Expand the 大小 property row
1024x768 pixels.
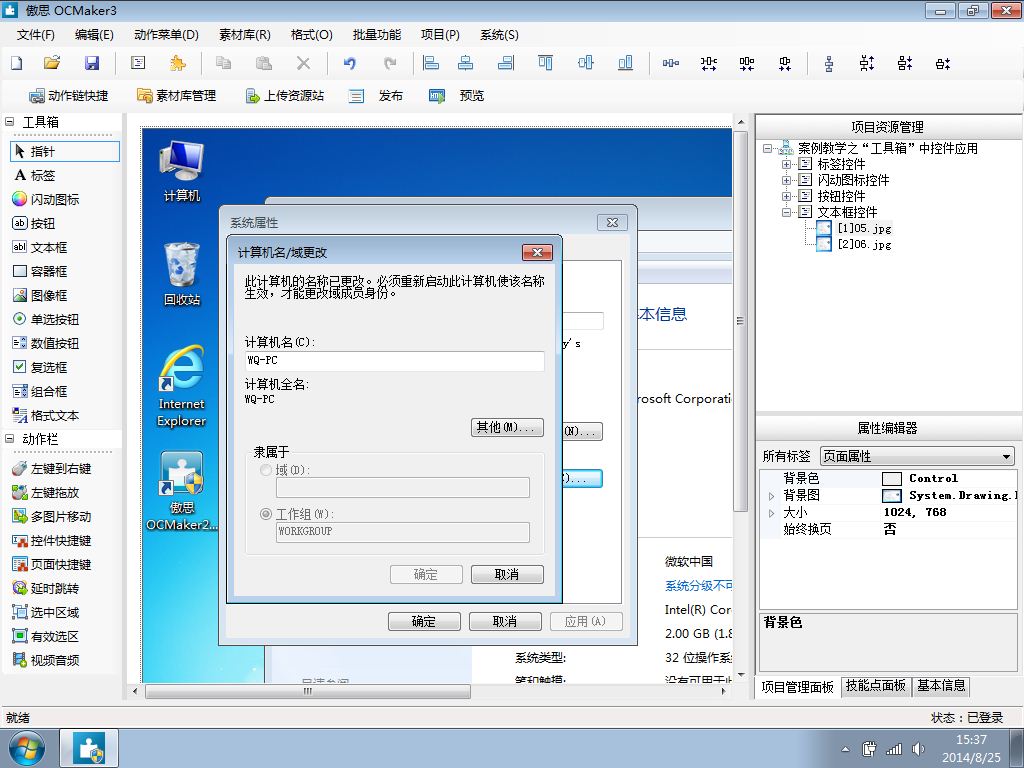(x=771, y=513)
